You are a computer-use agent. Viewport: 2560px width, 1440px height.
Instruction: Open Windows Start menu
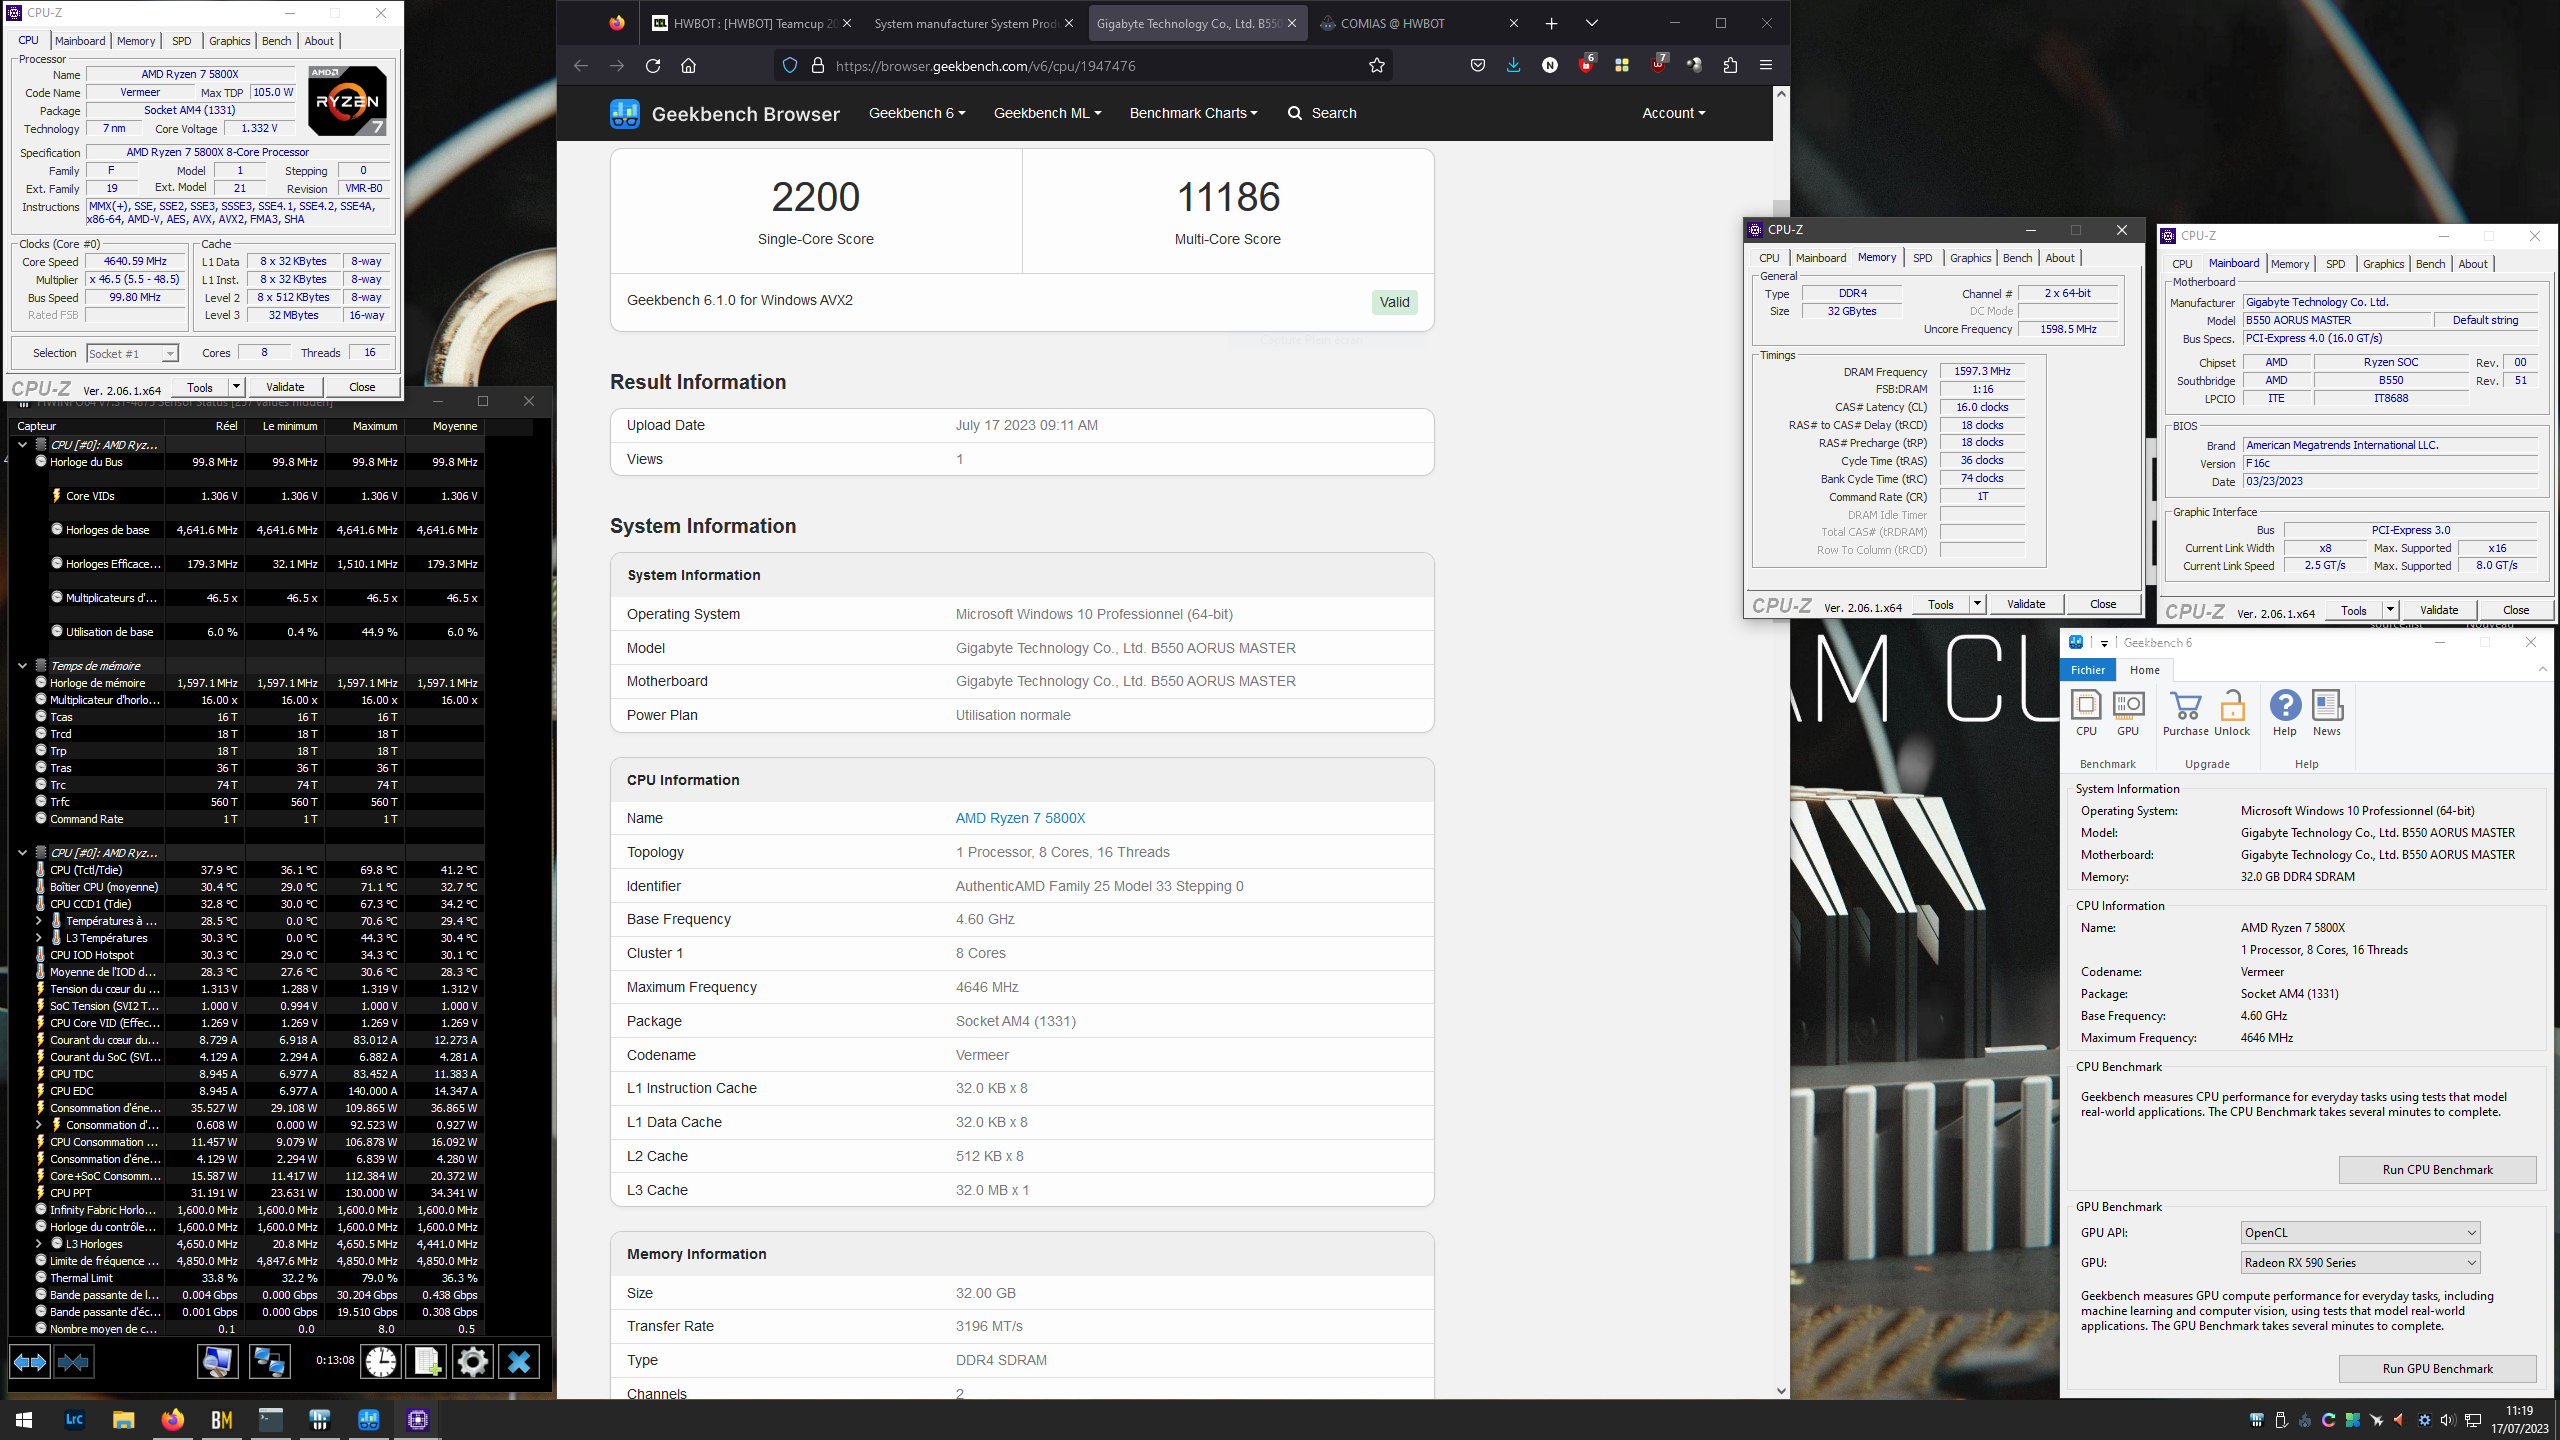coord(24,1419)
